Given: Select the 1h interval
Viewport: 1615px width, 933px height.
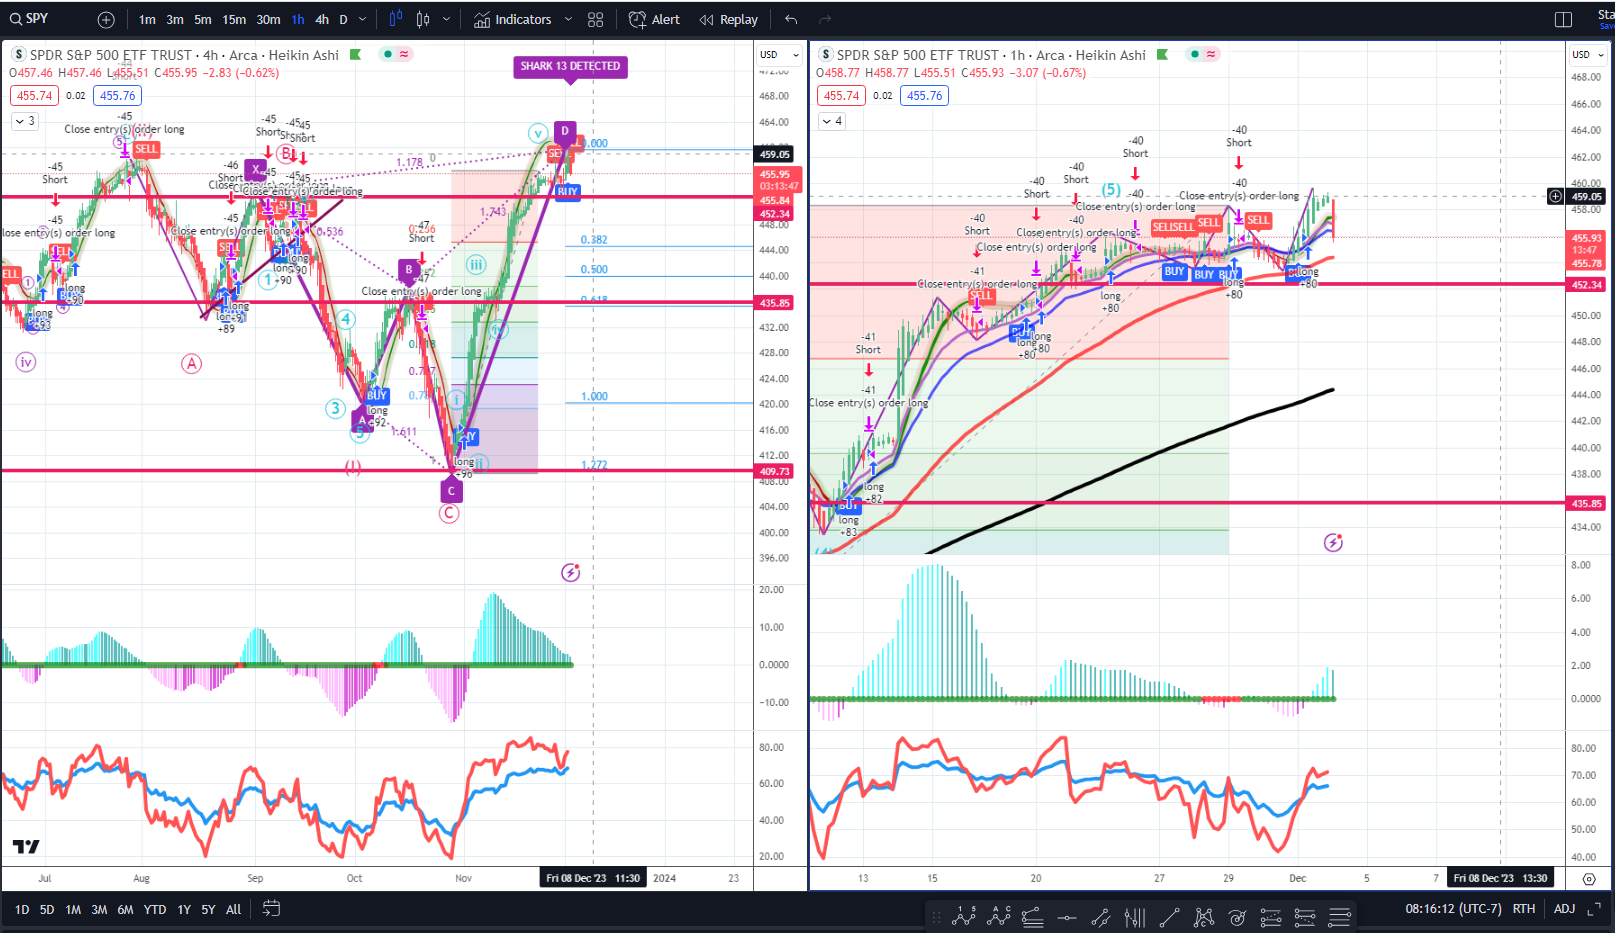Looking at the screenshot, I should pos(298,19).
